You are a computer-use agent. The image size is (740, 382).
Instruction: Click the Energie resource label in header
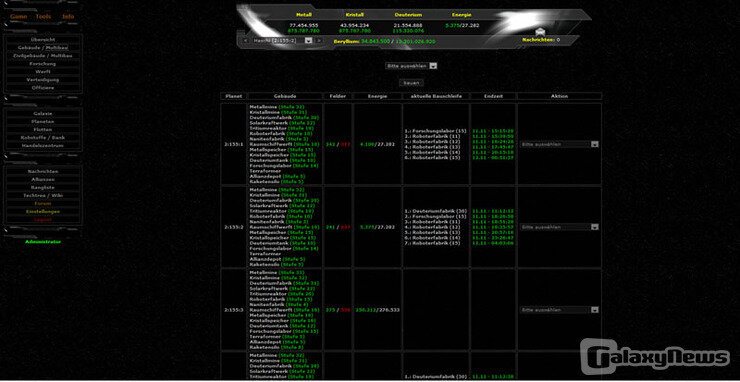click(461, 15)
